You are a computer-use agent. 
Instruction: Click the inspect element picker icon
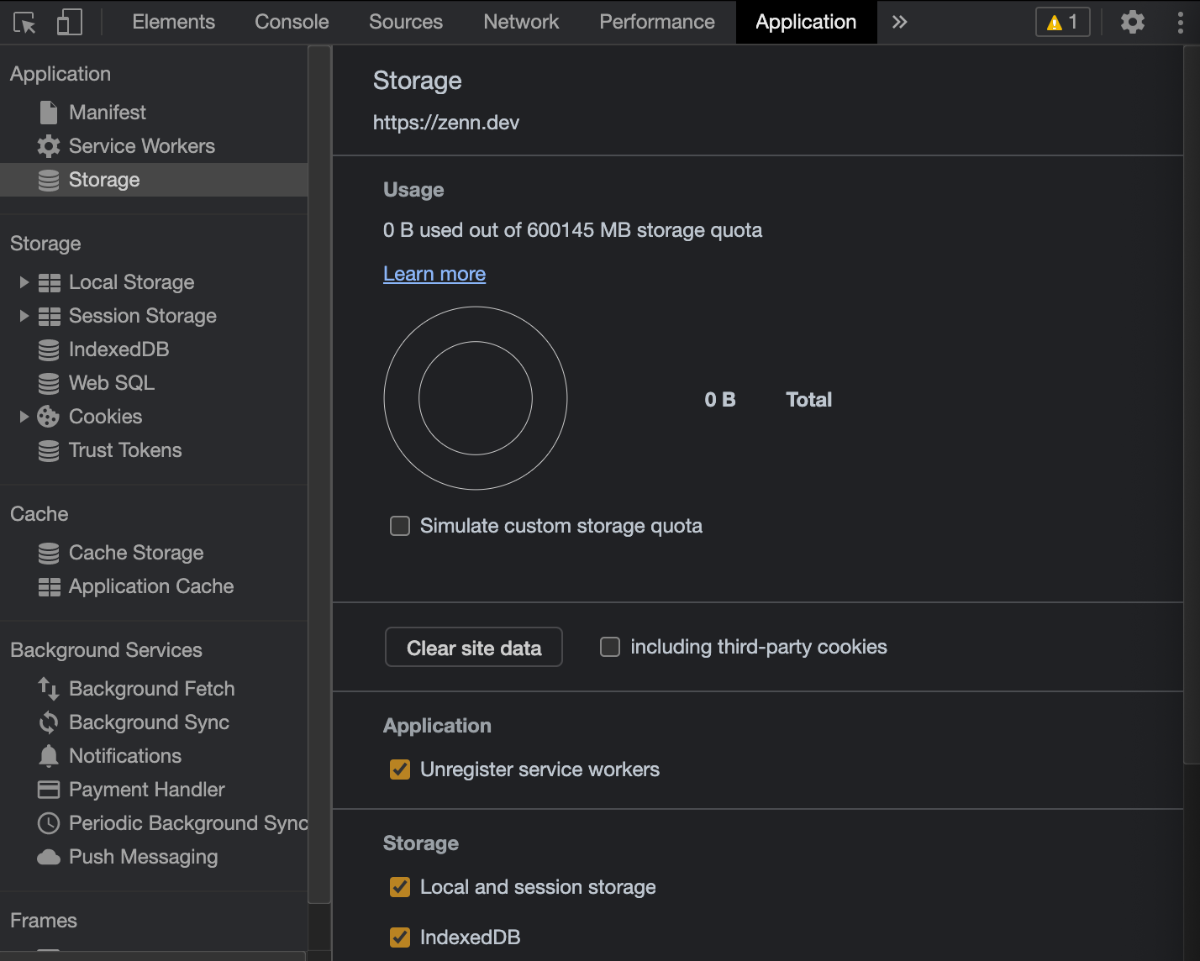[24, 22]
